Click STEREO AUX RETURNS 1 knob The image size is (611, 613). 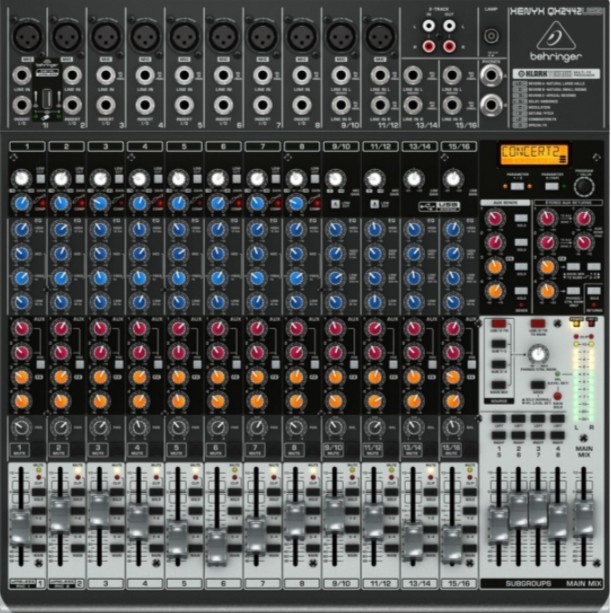(547, 218)
